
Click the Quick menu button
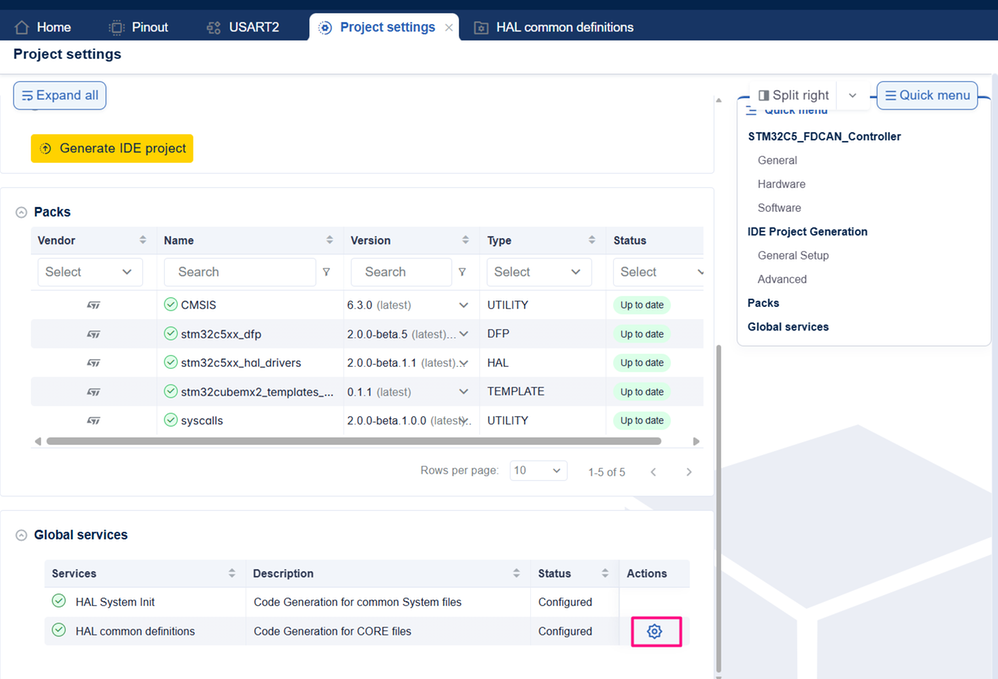(x=927, y=95)
